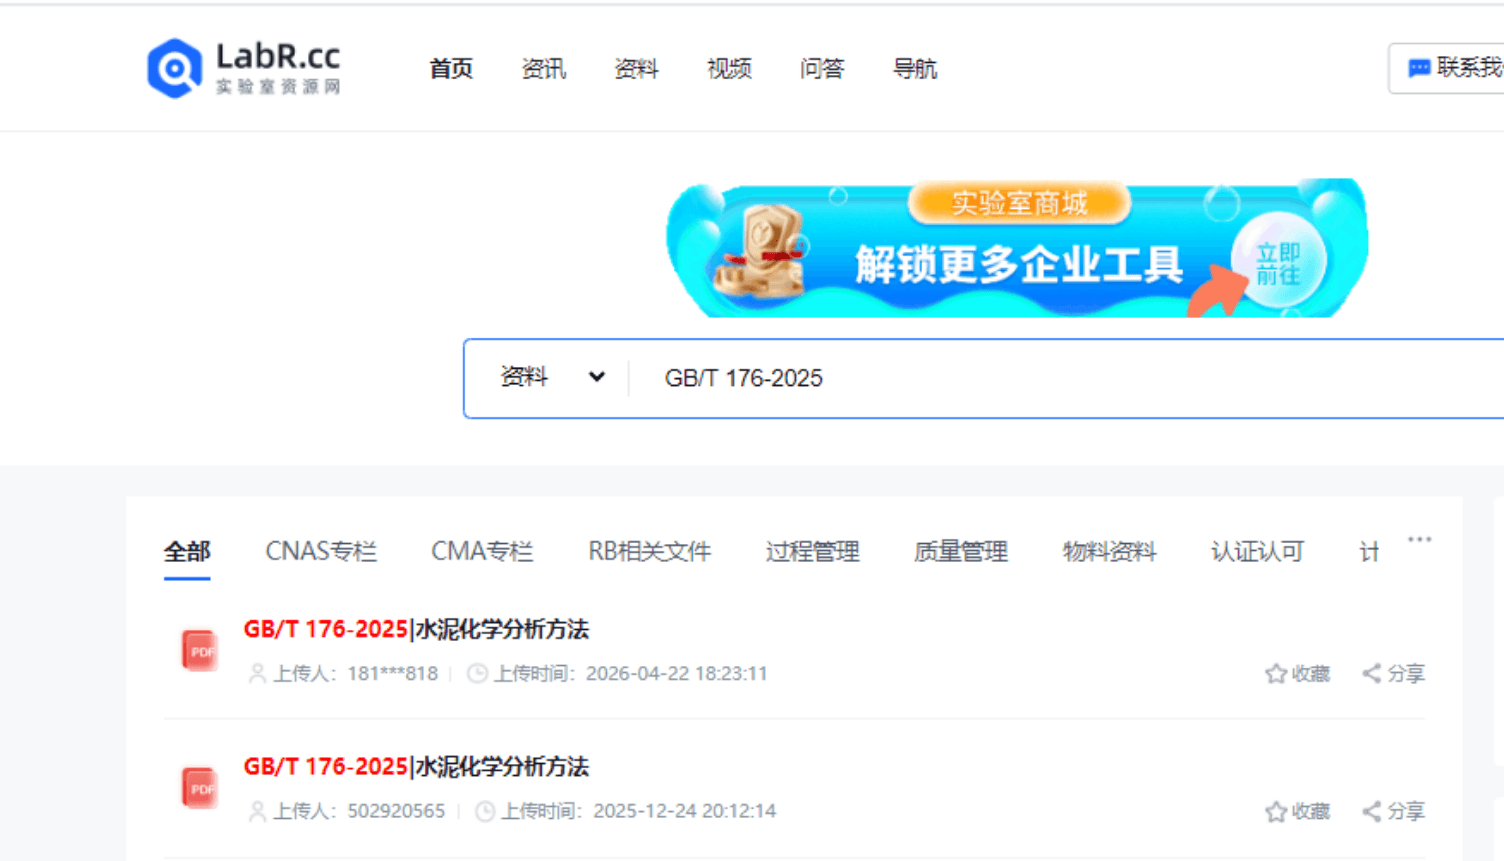Show more categories with three-dots button
The width and height of the screenshot is (1504, 861).
(x=1419, y=539)
